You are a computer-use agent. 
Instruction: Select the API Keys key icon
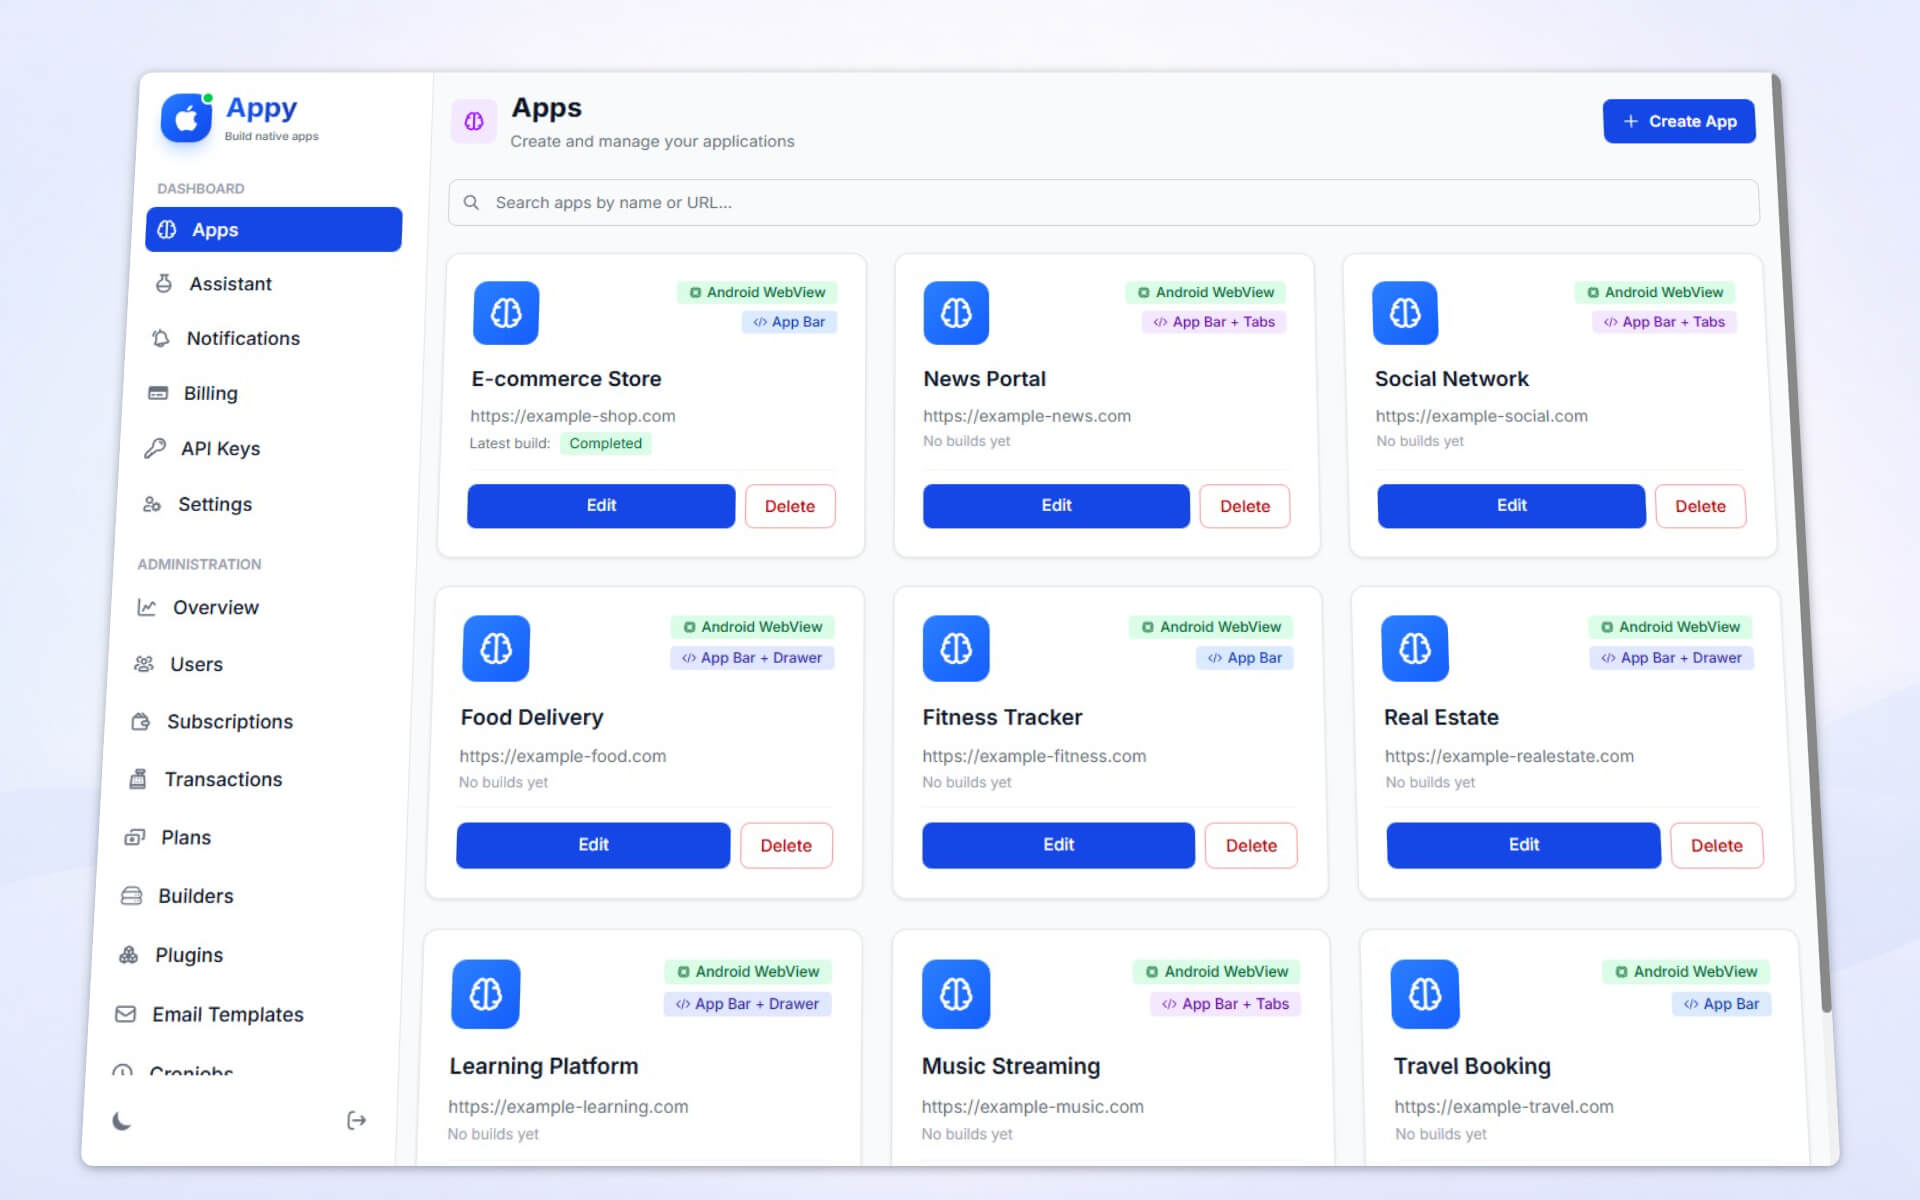click(157, 448)
